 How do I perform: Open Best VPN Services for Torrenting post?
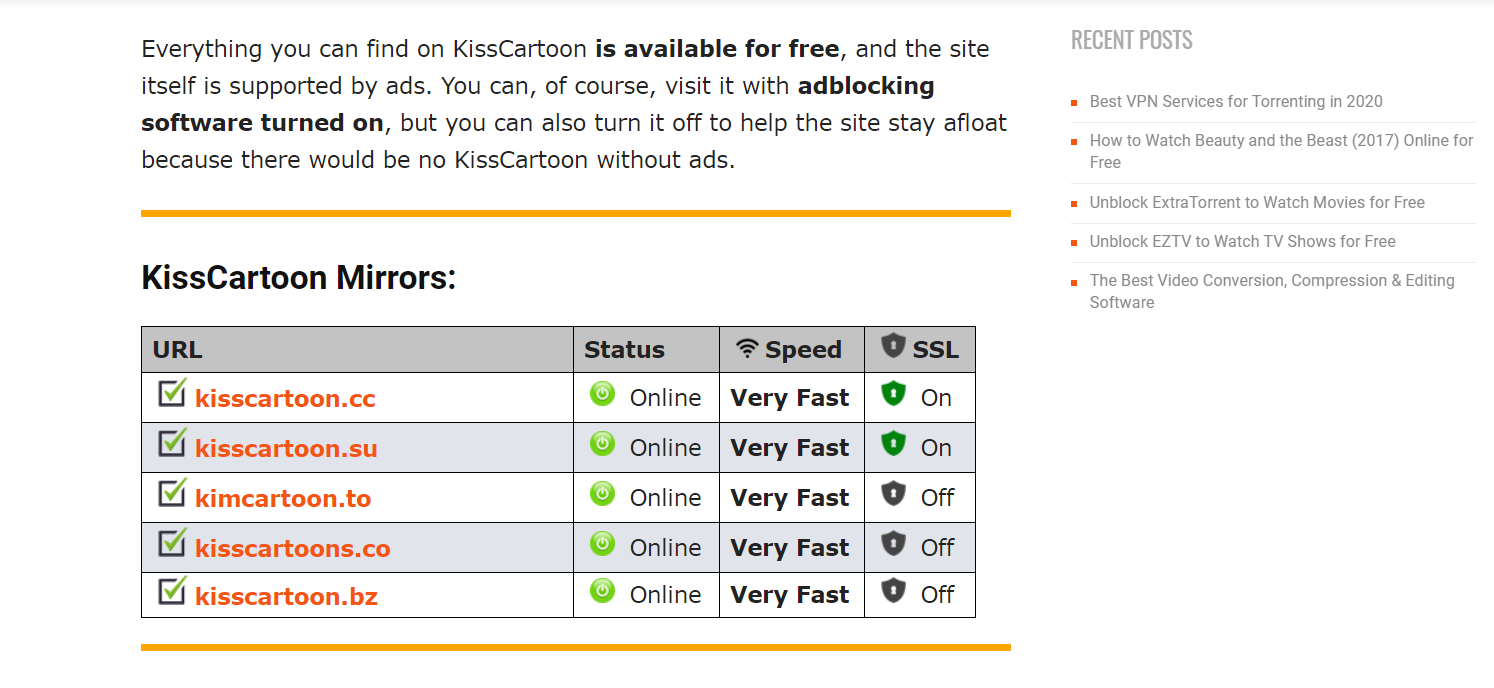1236,101
